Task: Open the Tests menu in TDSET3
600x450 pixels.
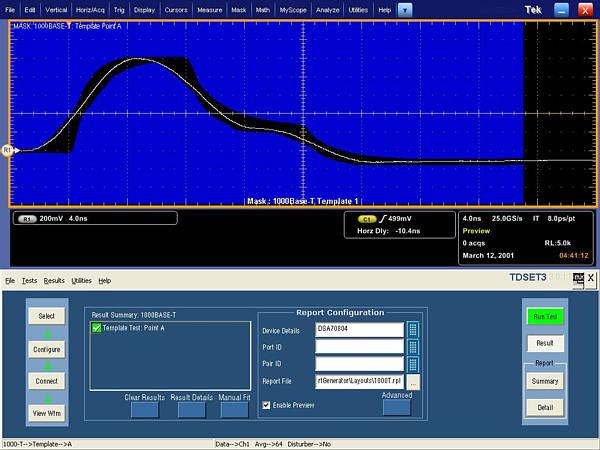Action: 30,281
